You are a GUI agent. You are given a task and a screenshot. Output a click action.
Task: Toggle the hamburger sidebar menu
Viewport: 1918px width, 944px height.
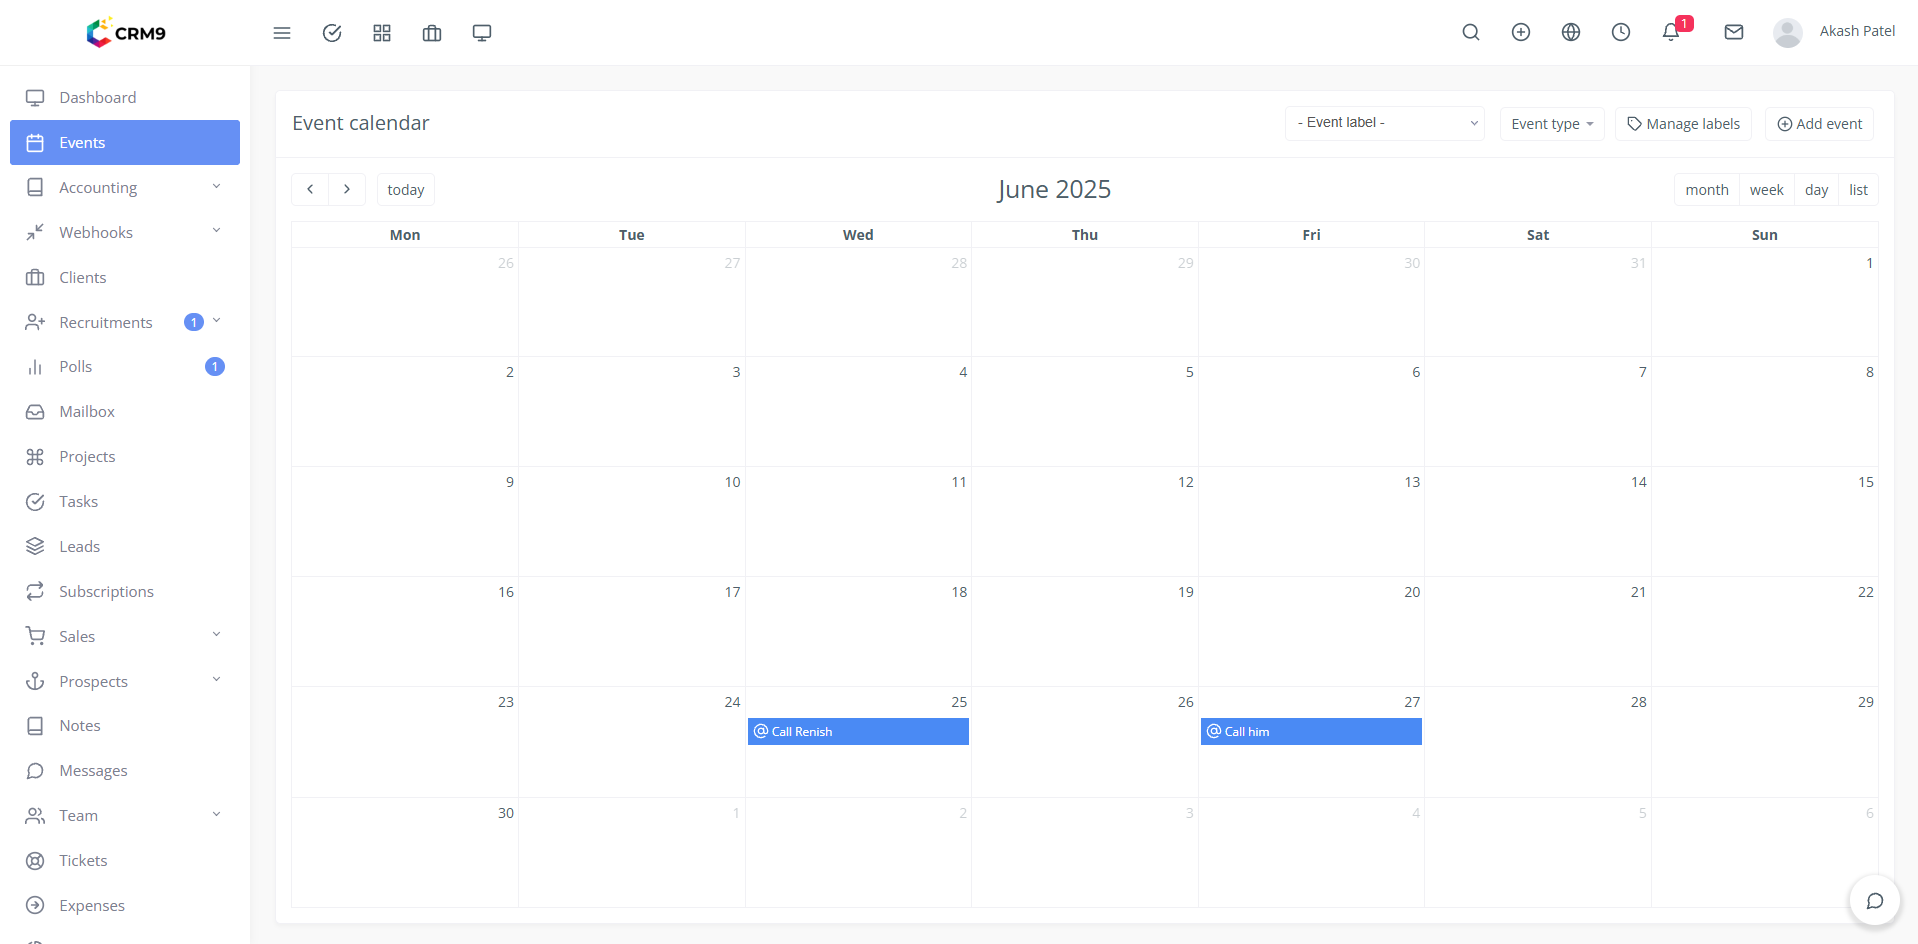pos(282,33)
